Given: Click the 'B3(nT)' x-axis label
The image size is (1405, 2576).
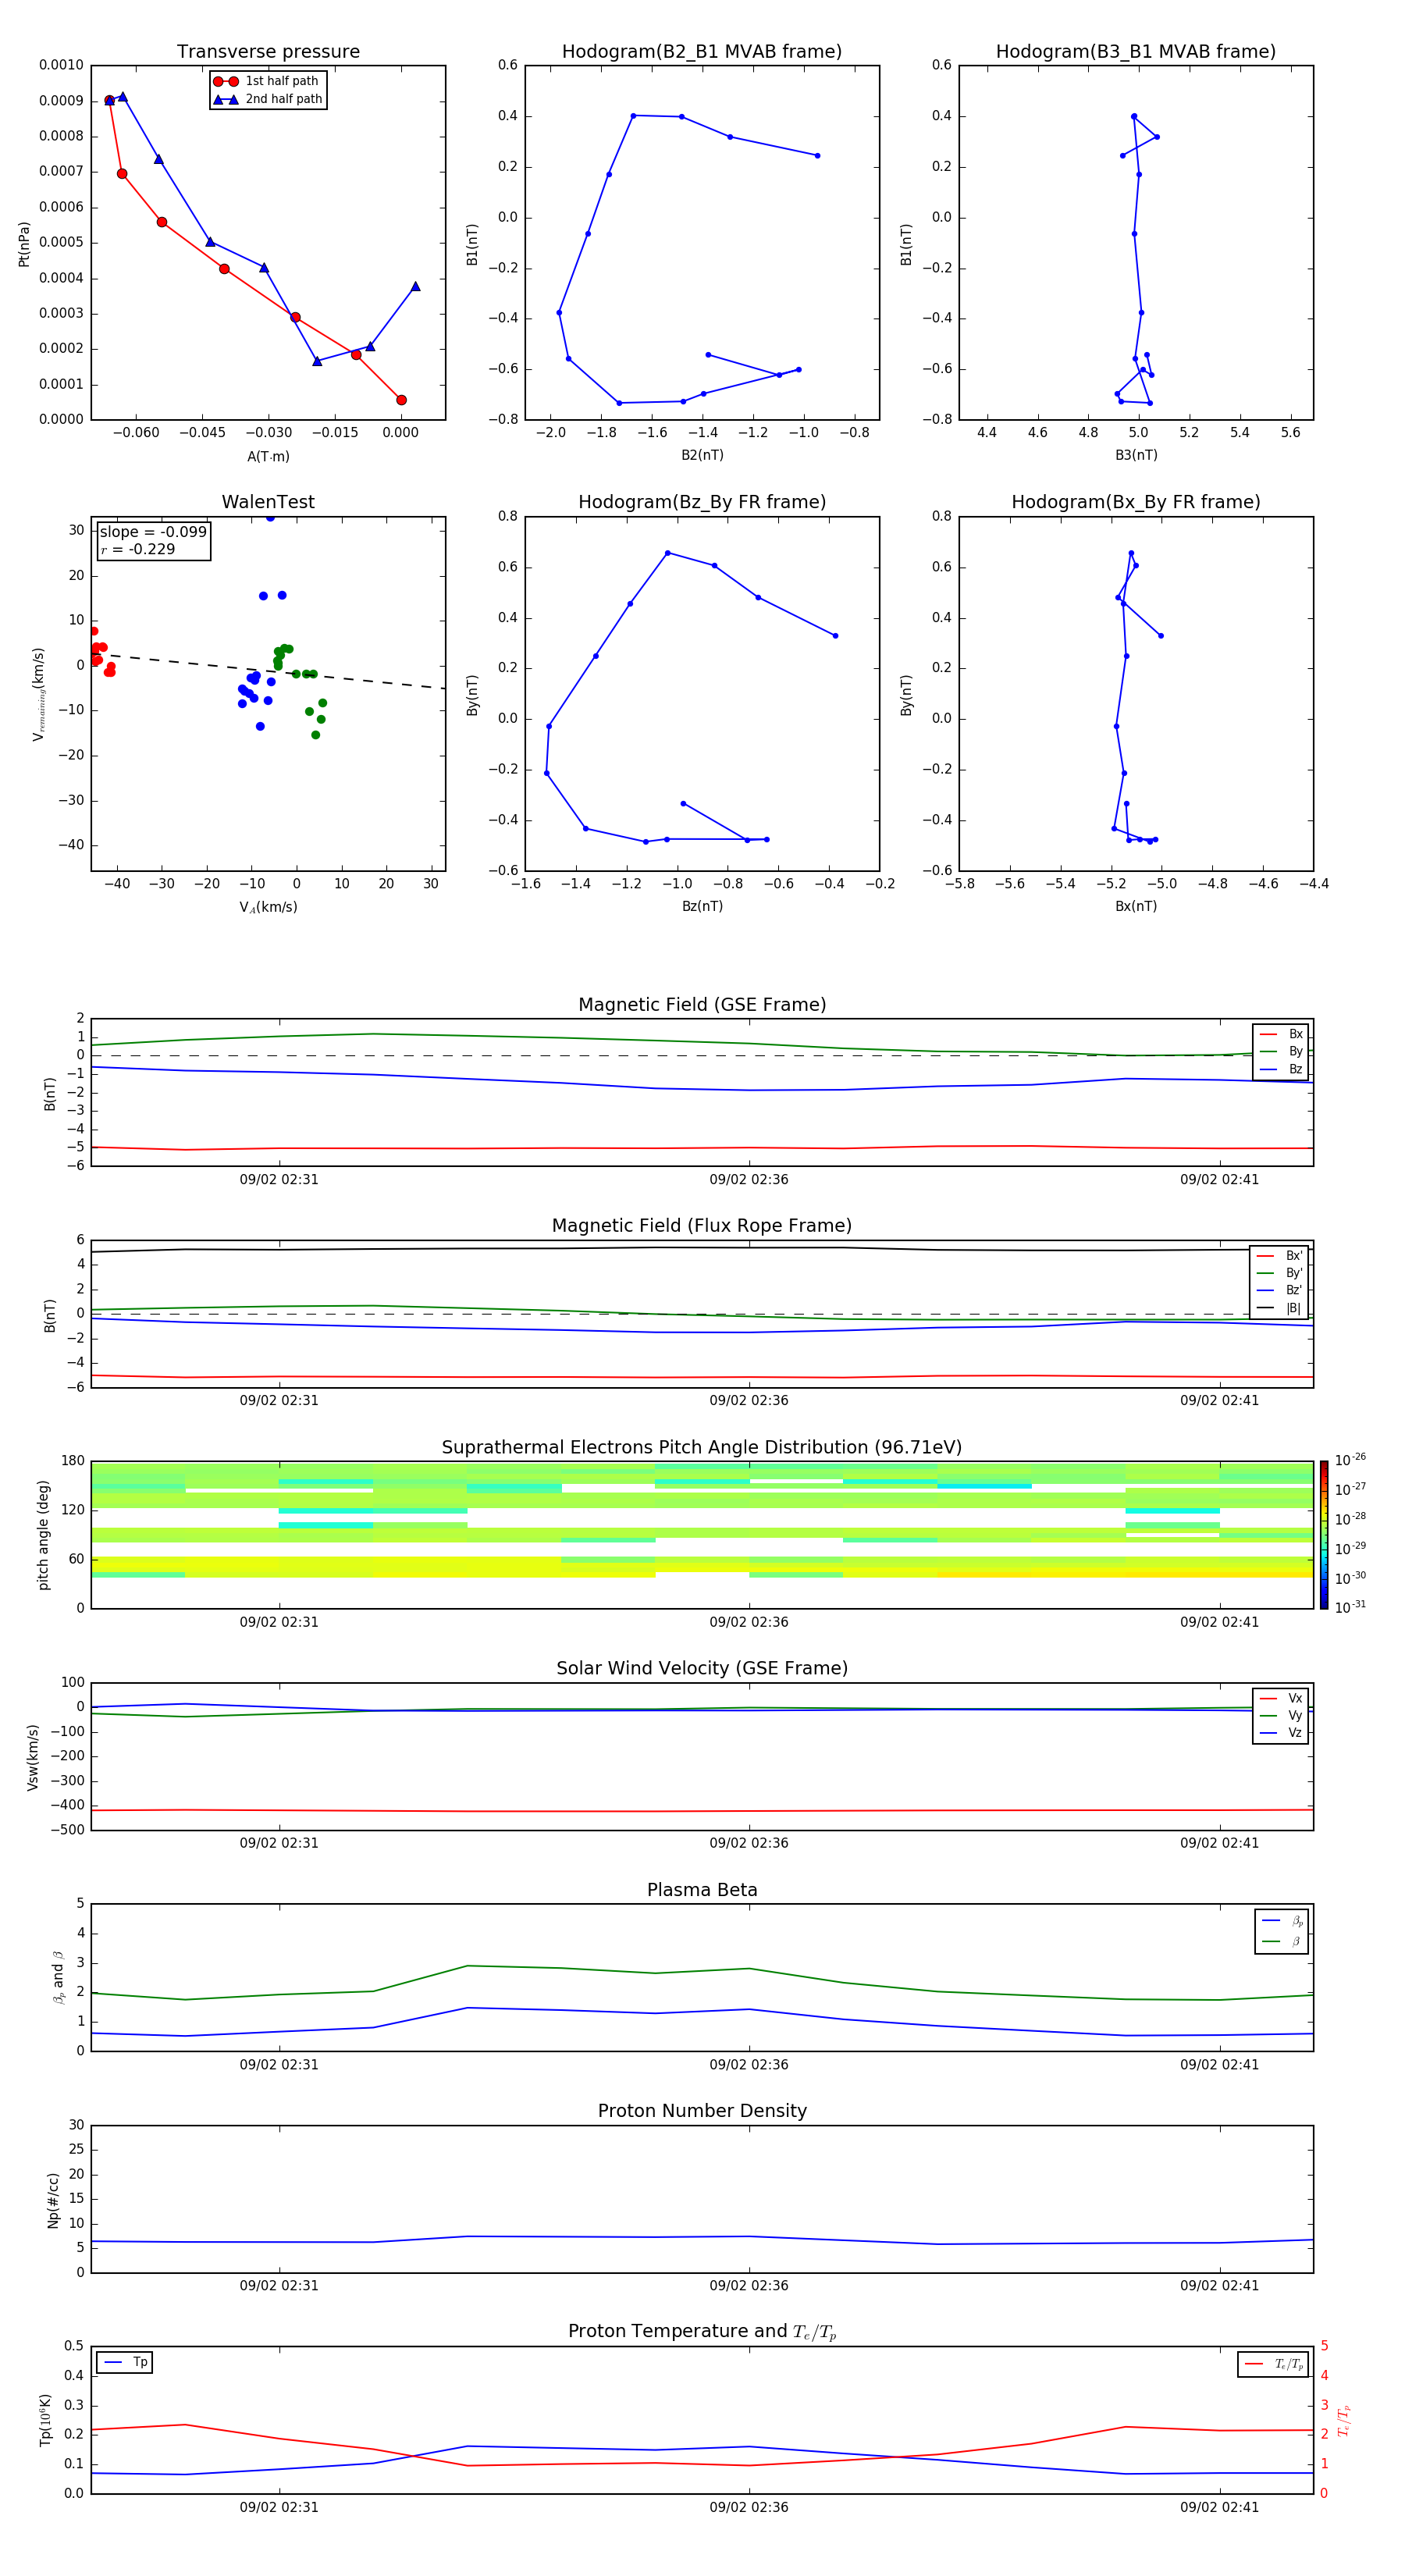Looking at the screenshot, I should coord(1136,455).
